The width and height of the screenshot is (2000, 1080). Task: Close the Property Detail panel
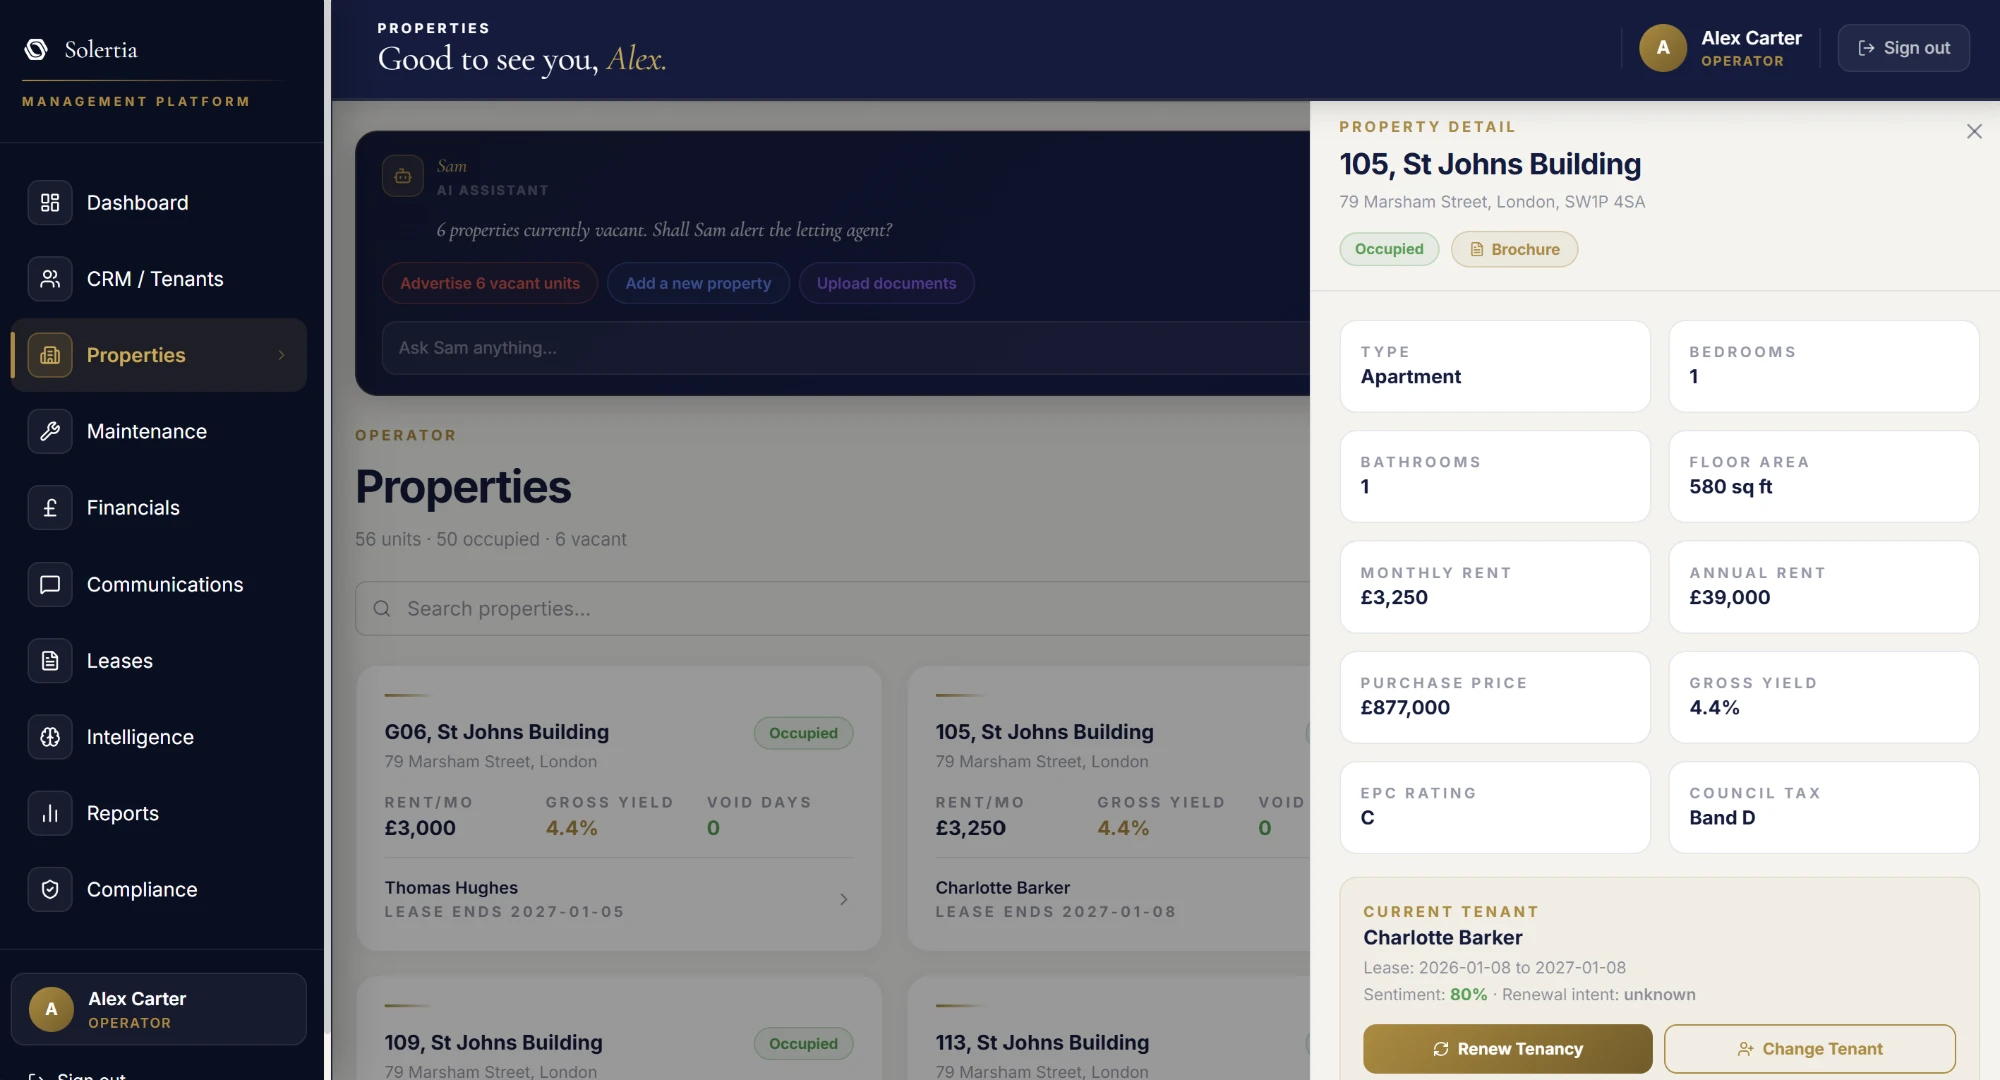(x=1974, y=131)
